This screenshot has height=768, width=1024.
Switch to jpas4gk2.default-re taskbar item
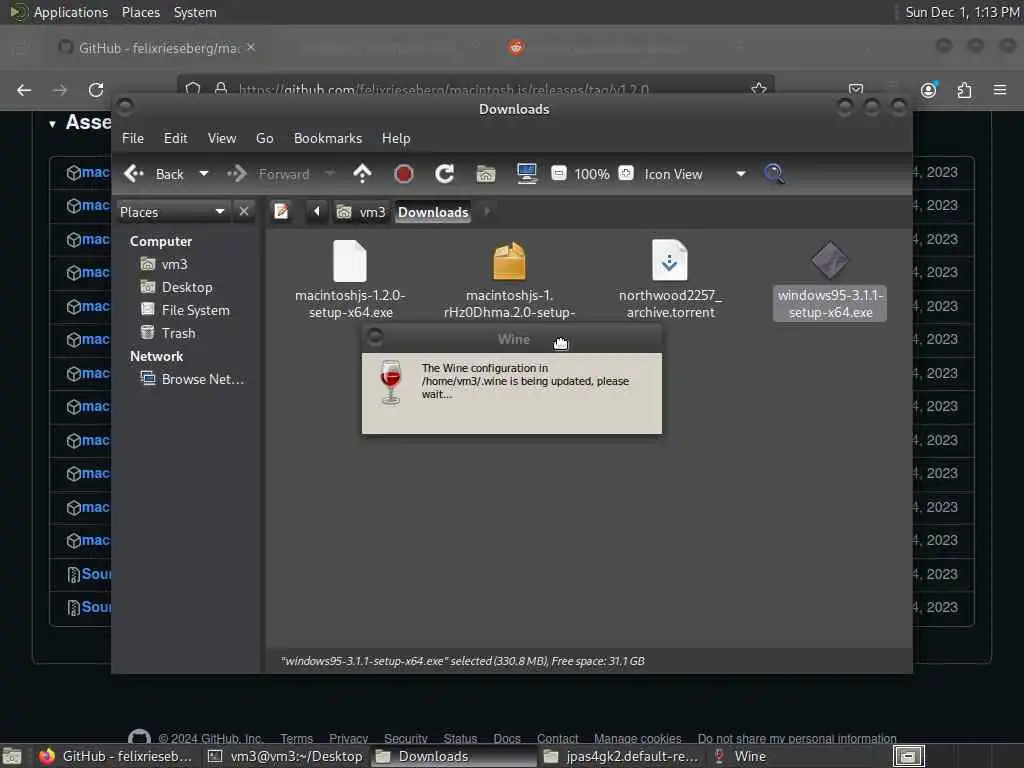[x=623, y=756]
